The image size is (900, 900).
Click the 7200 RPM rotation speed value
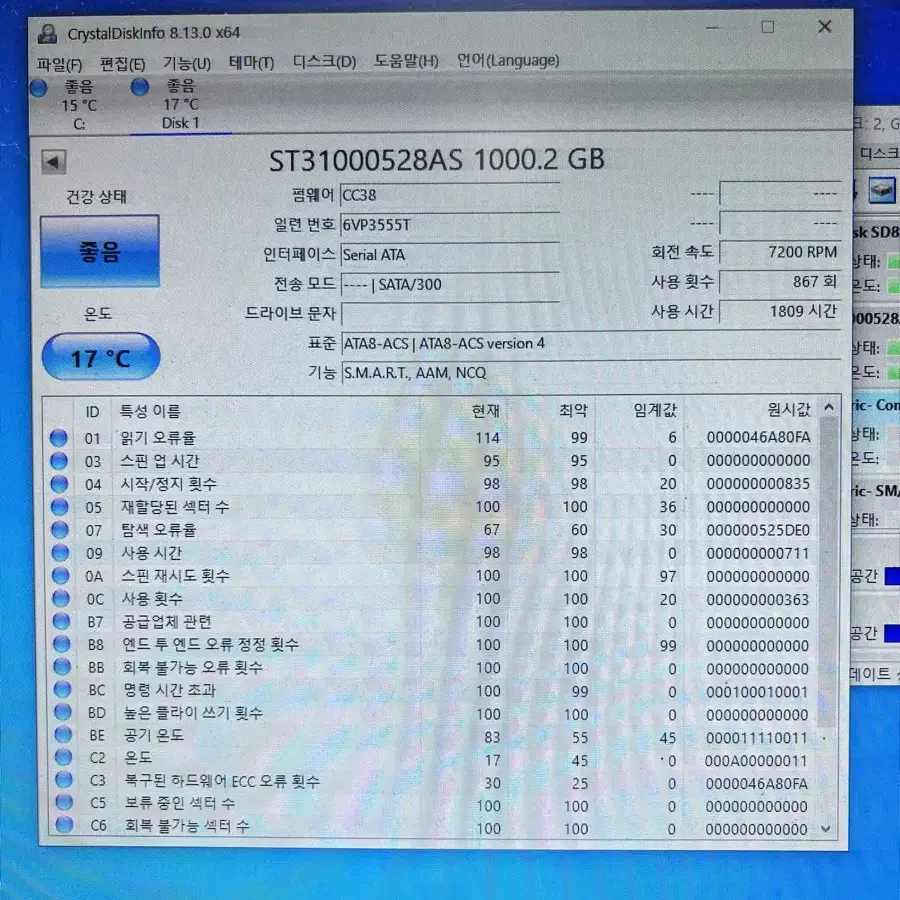(x=780, y=252)
